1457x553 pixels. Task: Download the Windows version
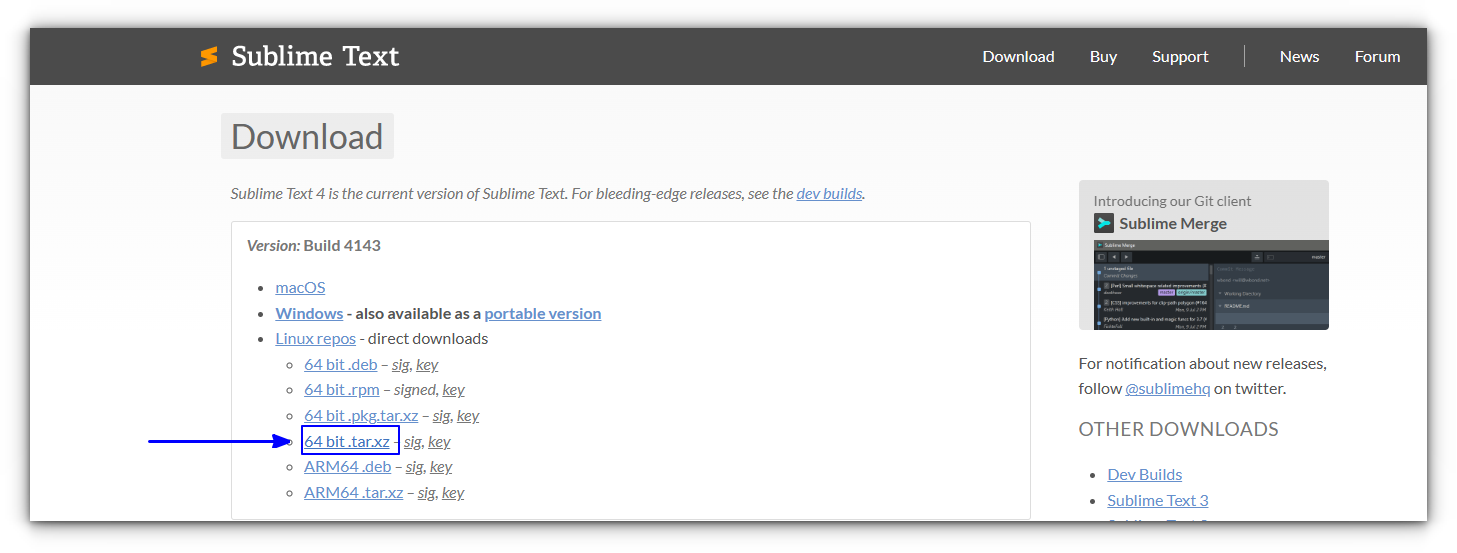[309, 313]
